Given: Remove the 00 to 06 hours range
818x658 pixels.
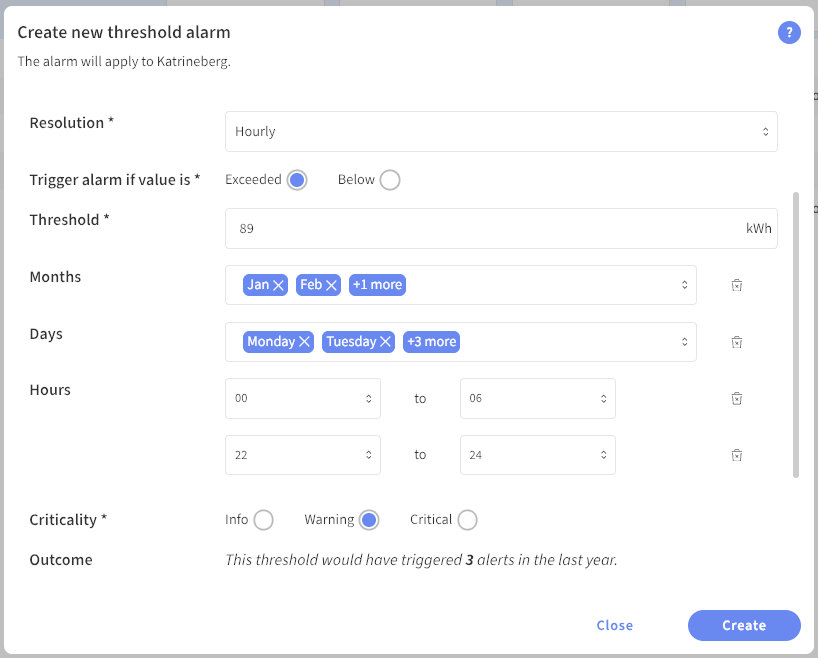Looking at the screenshot, I should click(737, 399).
